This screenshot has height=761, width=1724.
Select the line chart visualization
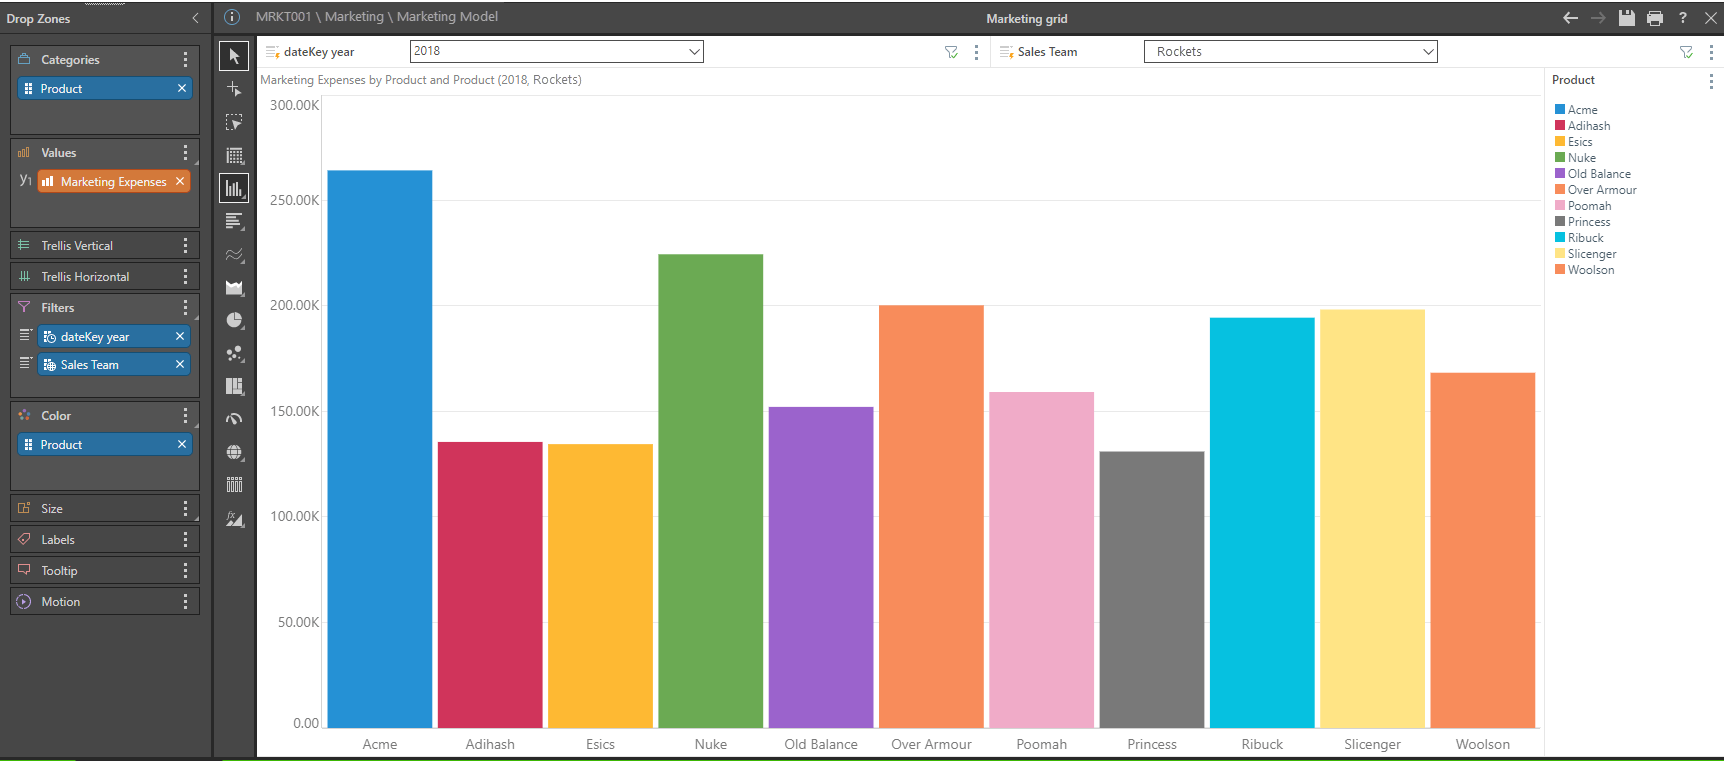click(234, 254)
